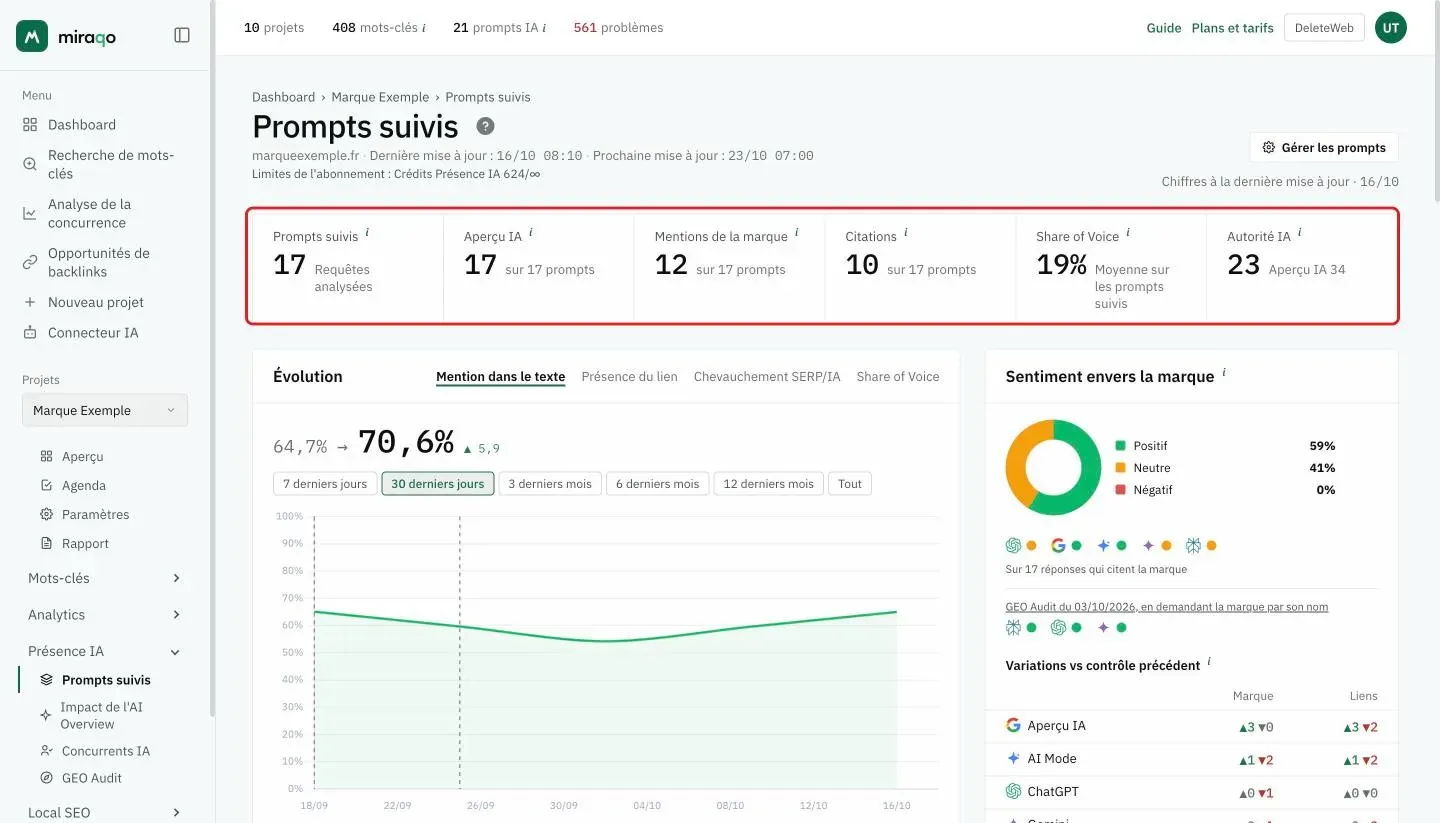Click the Marque Exemple breadcrumb
Viewport: 1440px width, 823px height.
[380, 97]
